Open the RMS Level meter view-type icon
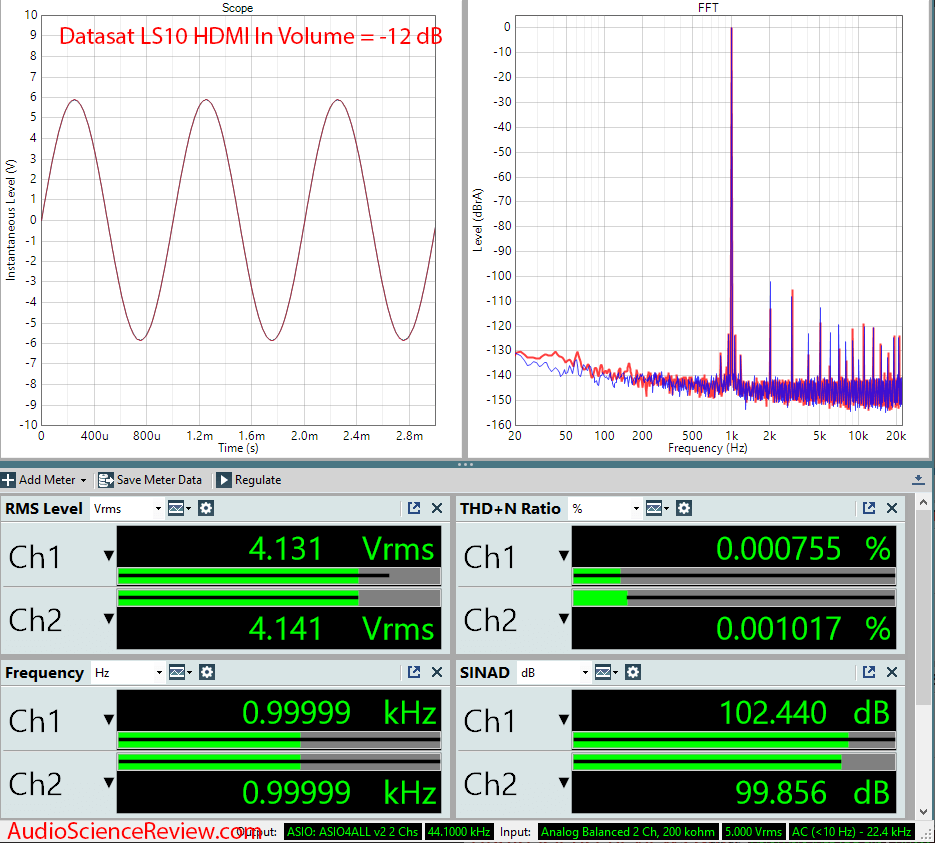935x843 pixels. [x=179, y=509]
